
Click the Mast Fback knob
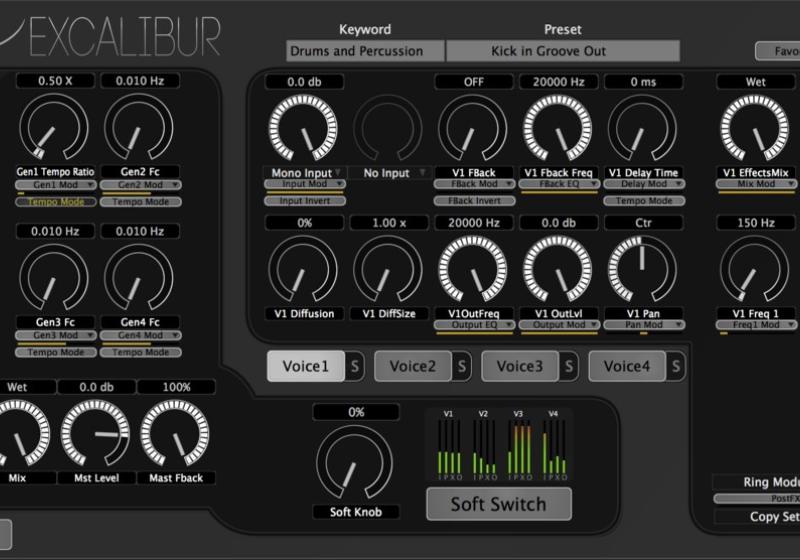point(175,434)
